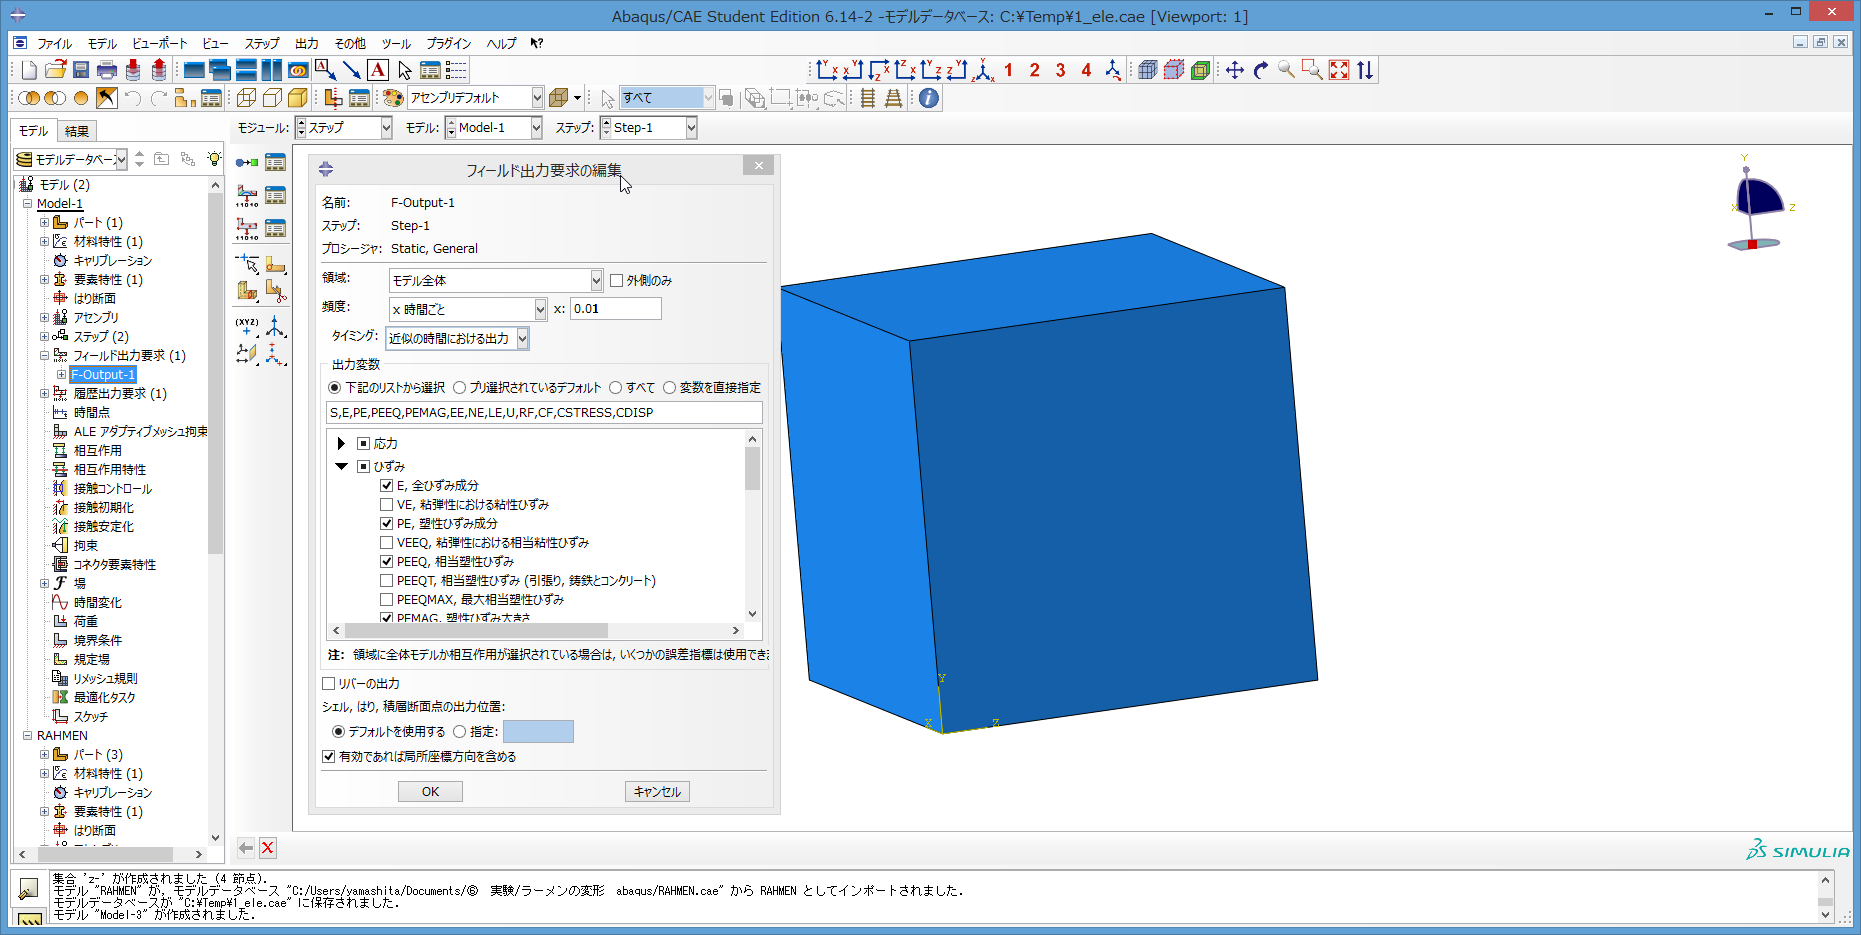This screenshot has width=1861, height=935.
Task: Click the RAHMEN model tree node
Action: pos(62,736)
